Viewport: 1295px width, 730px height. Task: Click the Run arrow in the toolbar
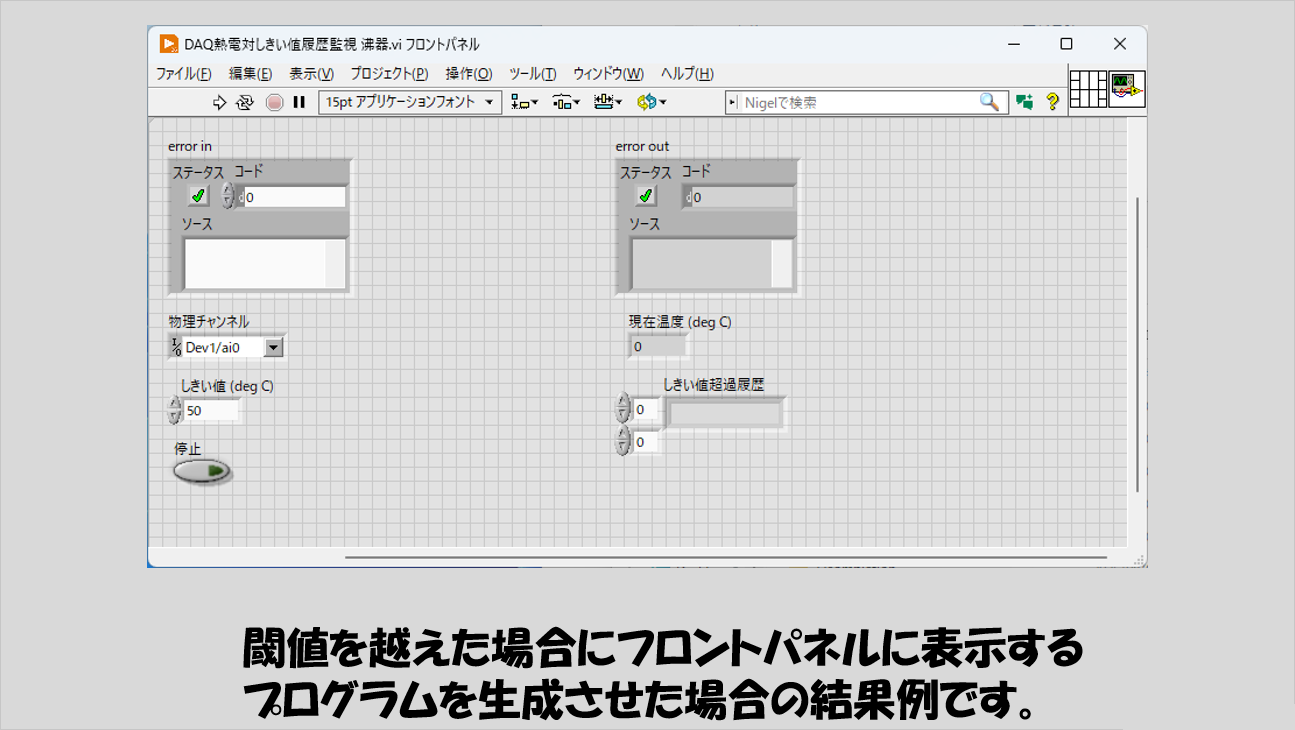pos(220,102)
